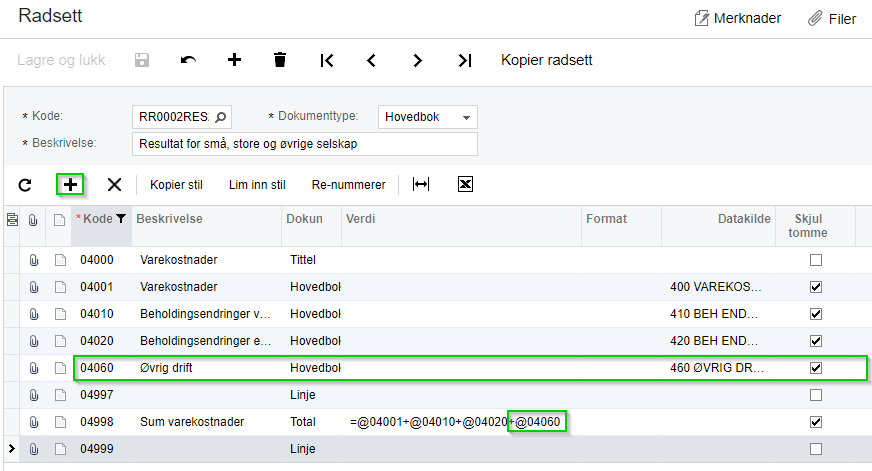Click the Filer paperclip icon

(815, 18)
